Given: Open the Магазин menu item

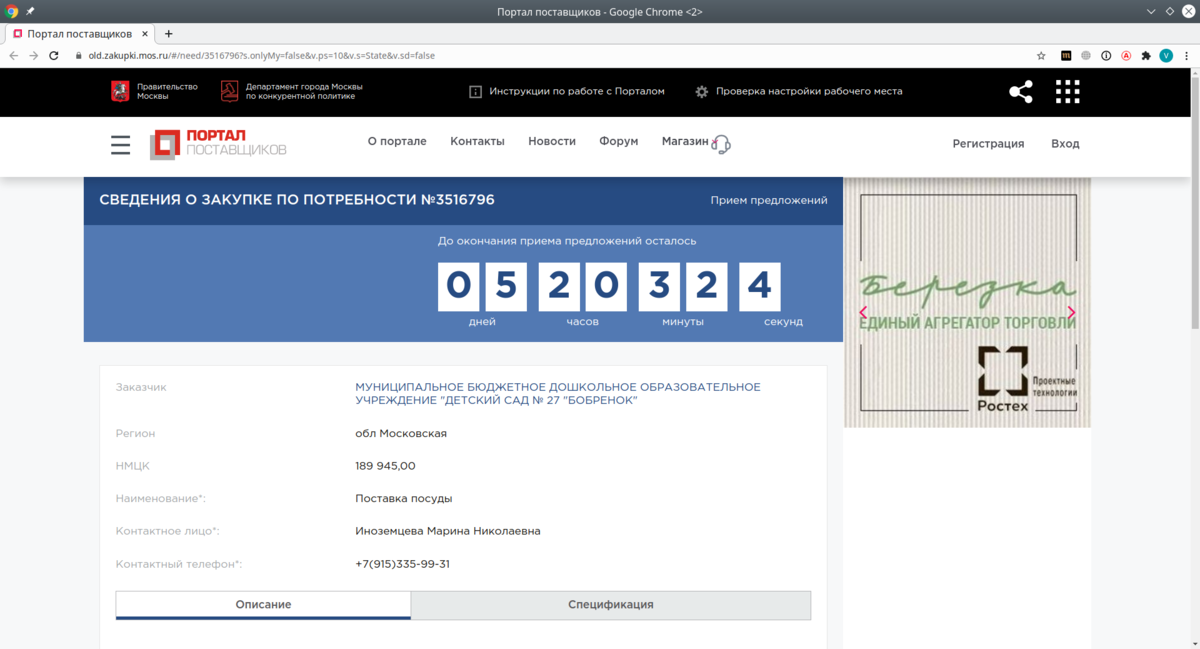Looking at the screenshot, I should [685, 141].
